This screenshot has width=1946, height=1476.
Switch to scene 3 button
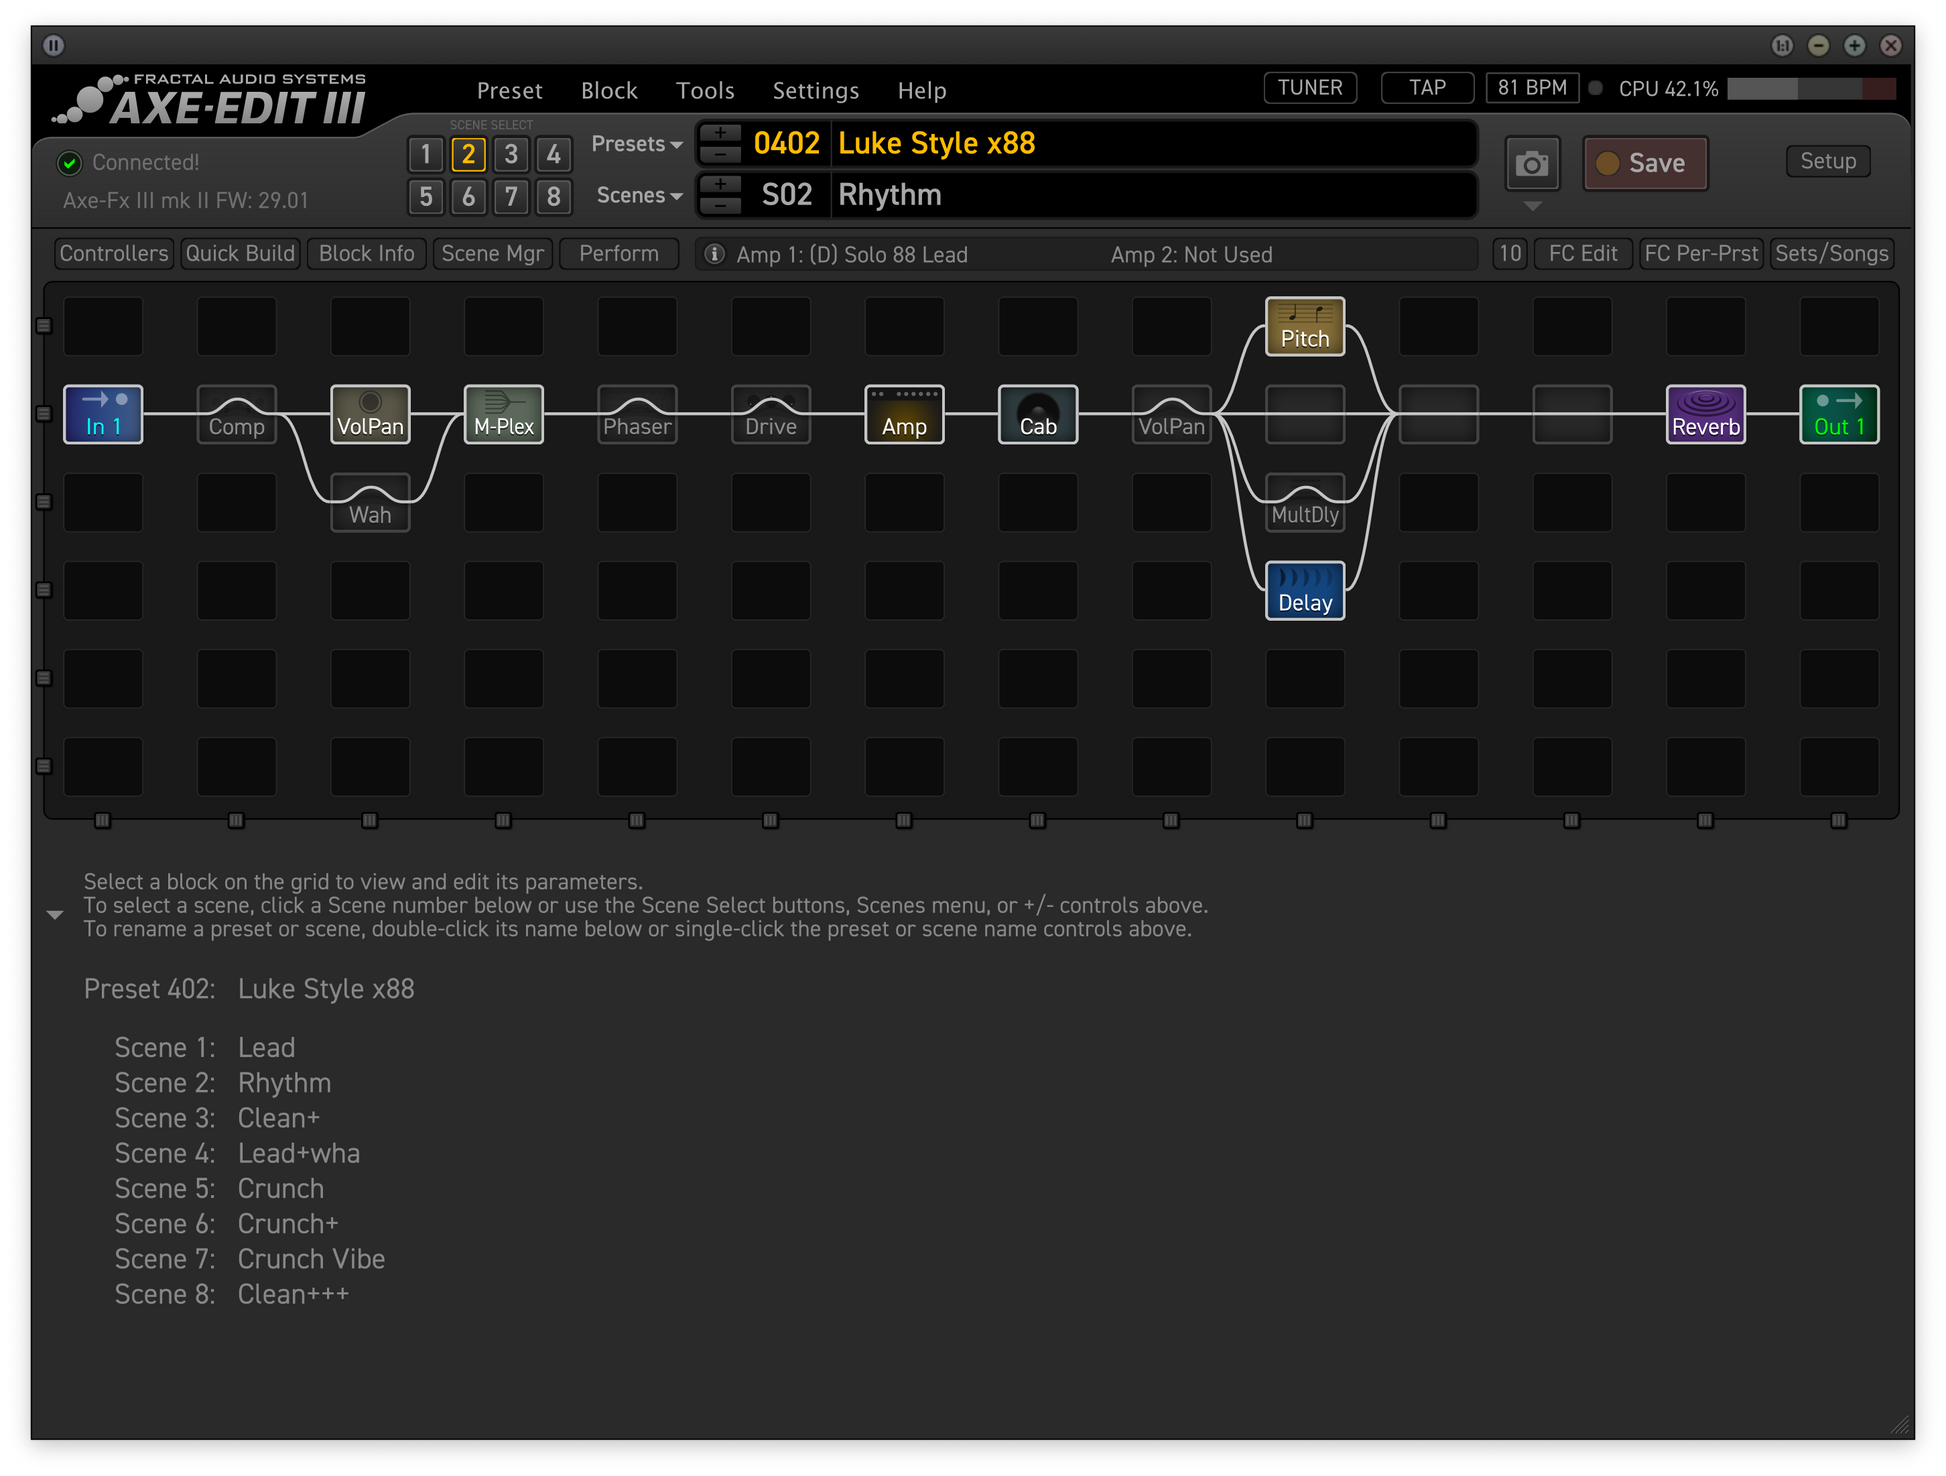click(x=511, y=154)
